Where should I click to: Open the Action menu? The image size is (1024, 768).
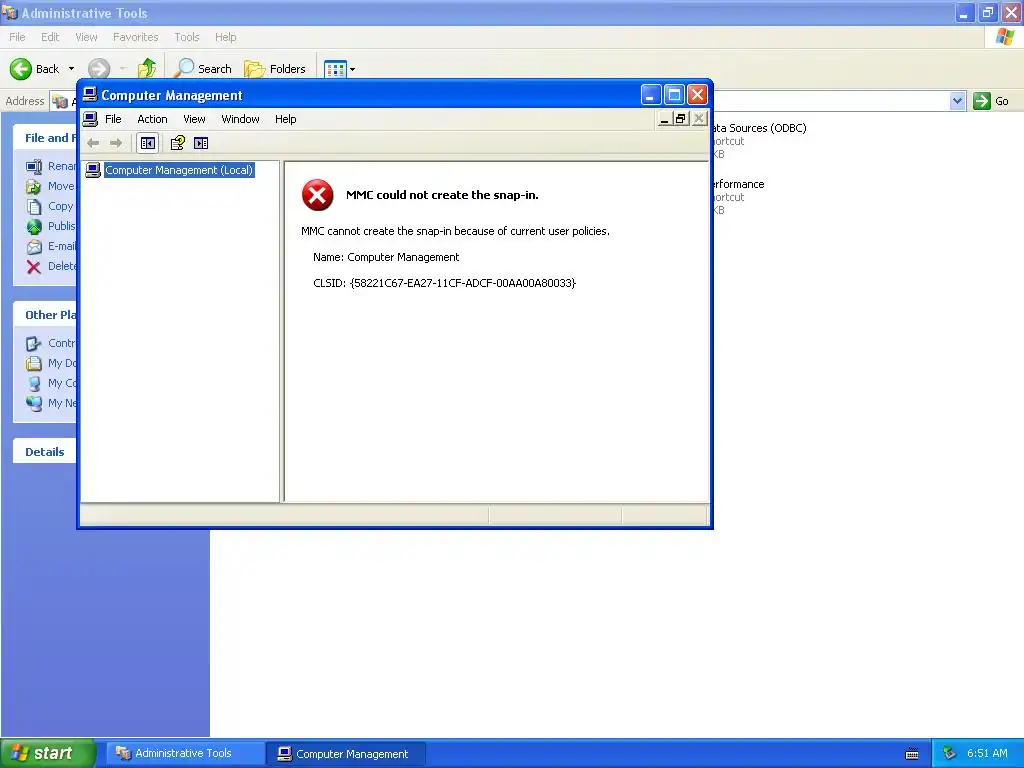pos(152,119)
